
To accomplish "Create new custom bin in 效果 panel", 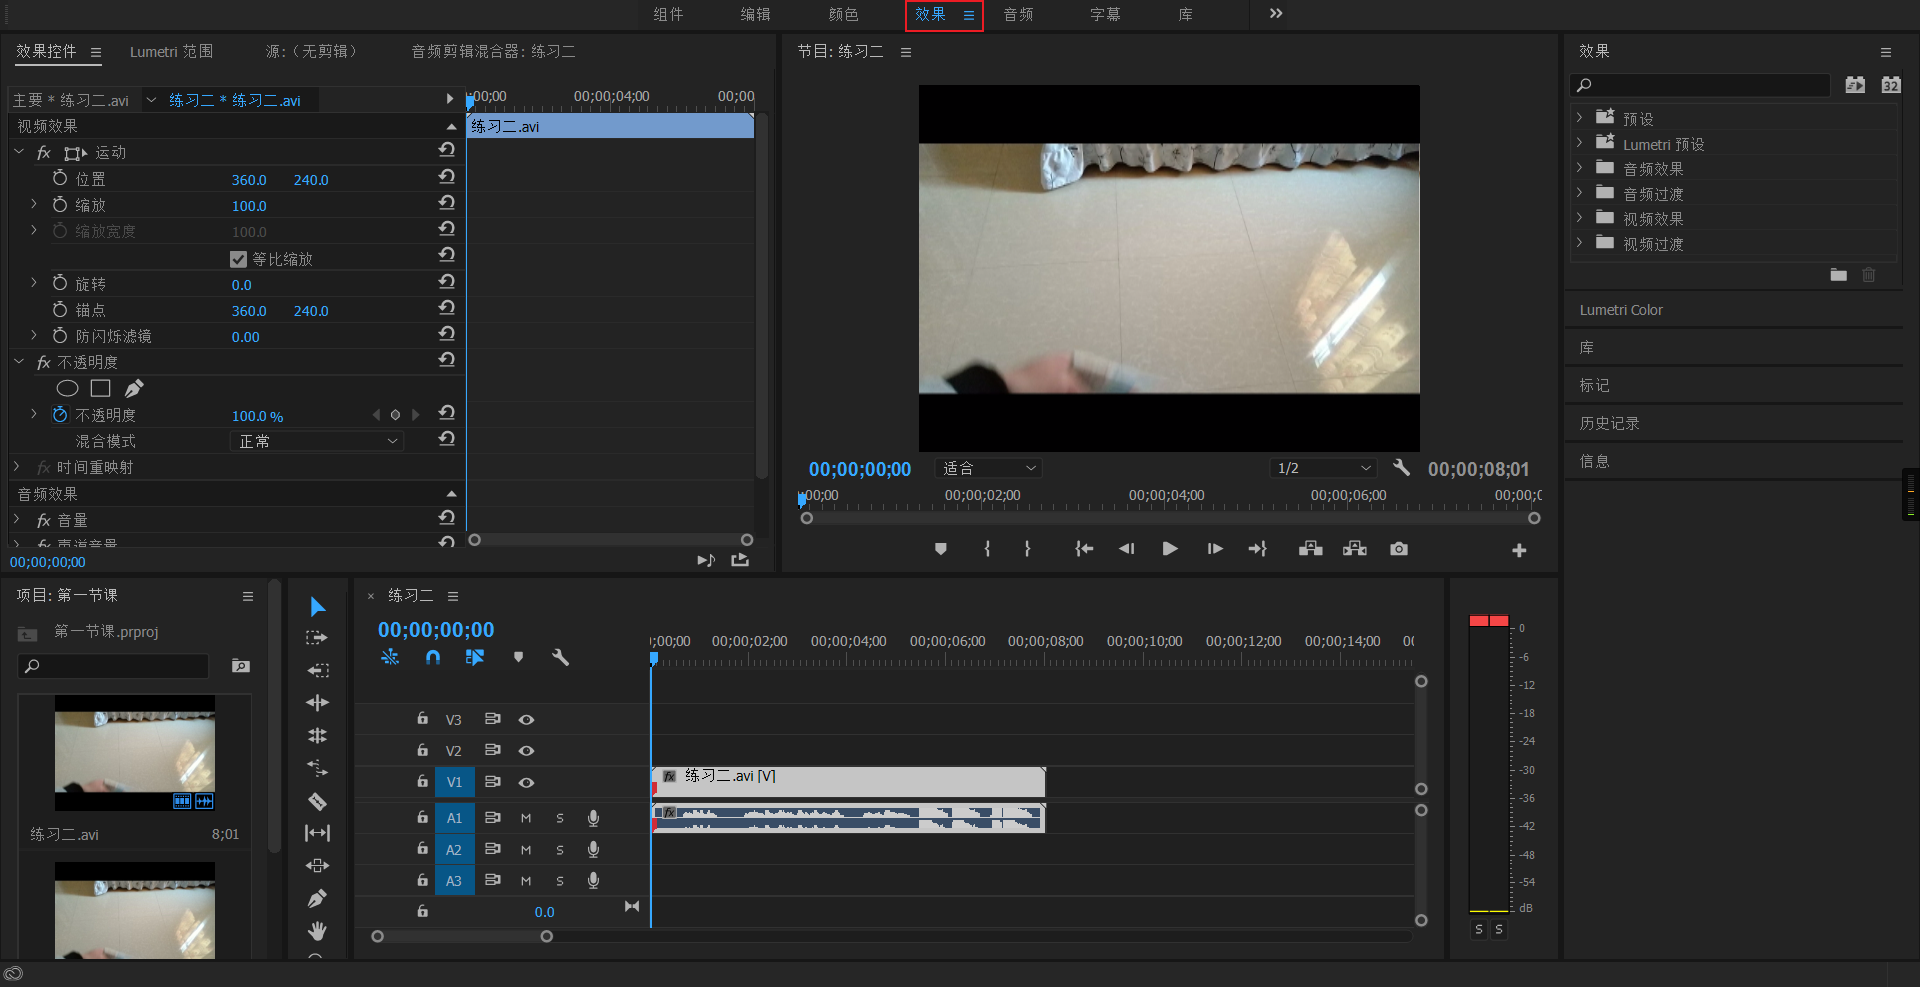I will [1839, 275].
